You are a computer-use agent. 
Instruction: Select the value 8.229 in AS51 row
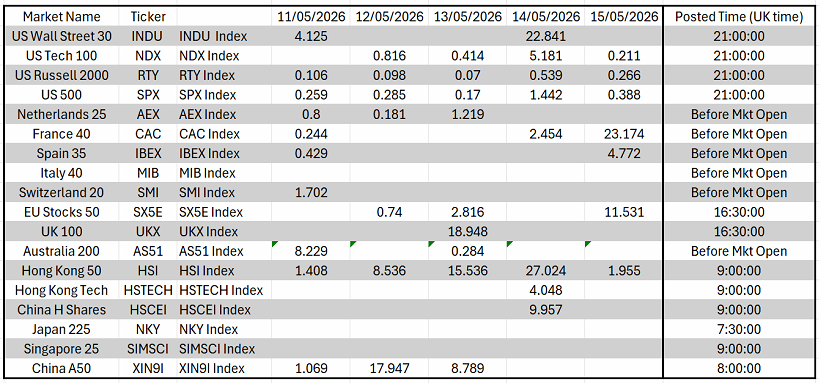coord(311,251)
